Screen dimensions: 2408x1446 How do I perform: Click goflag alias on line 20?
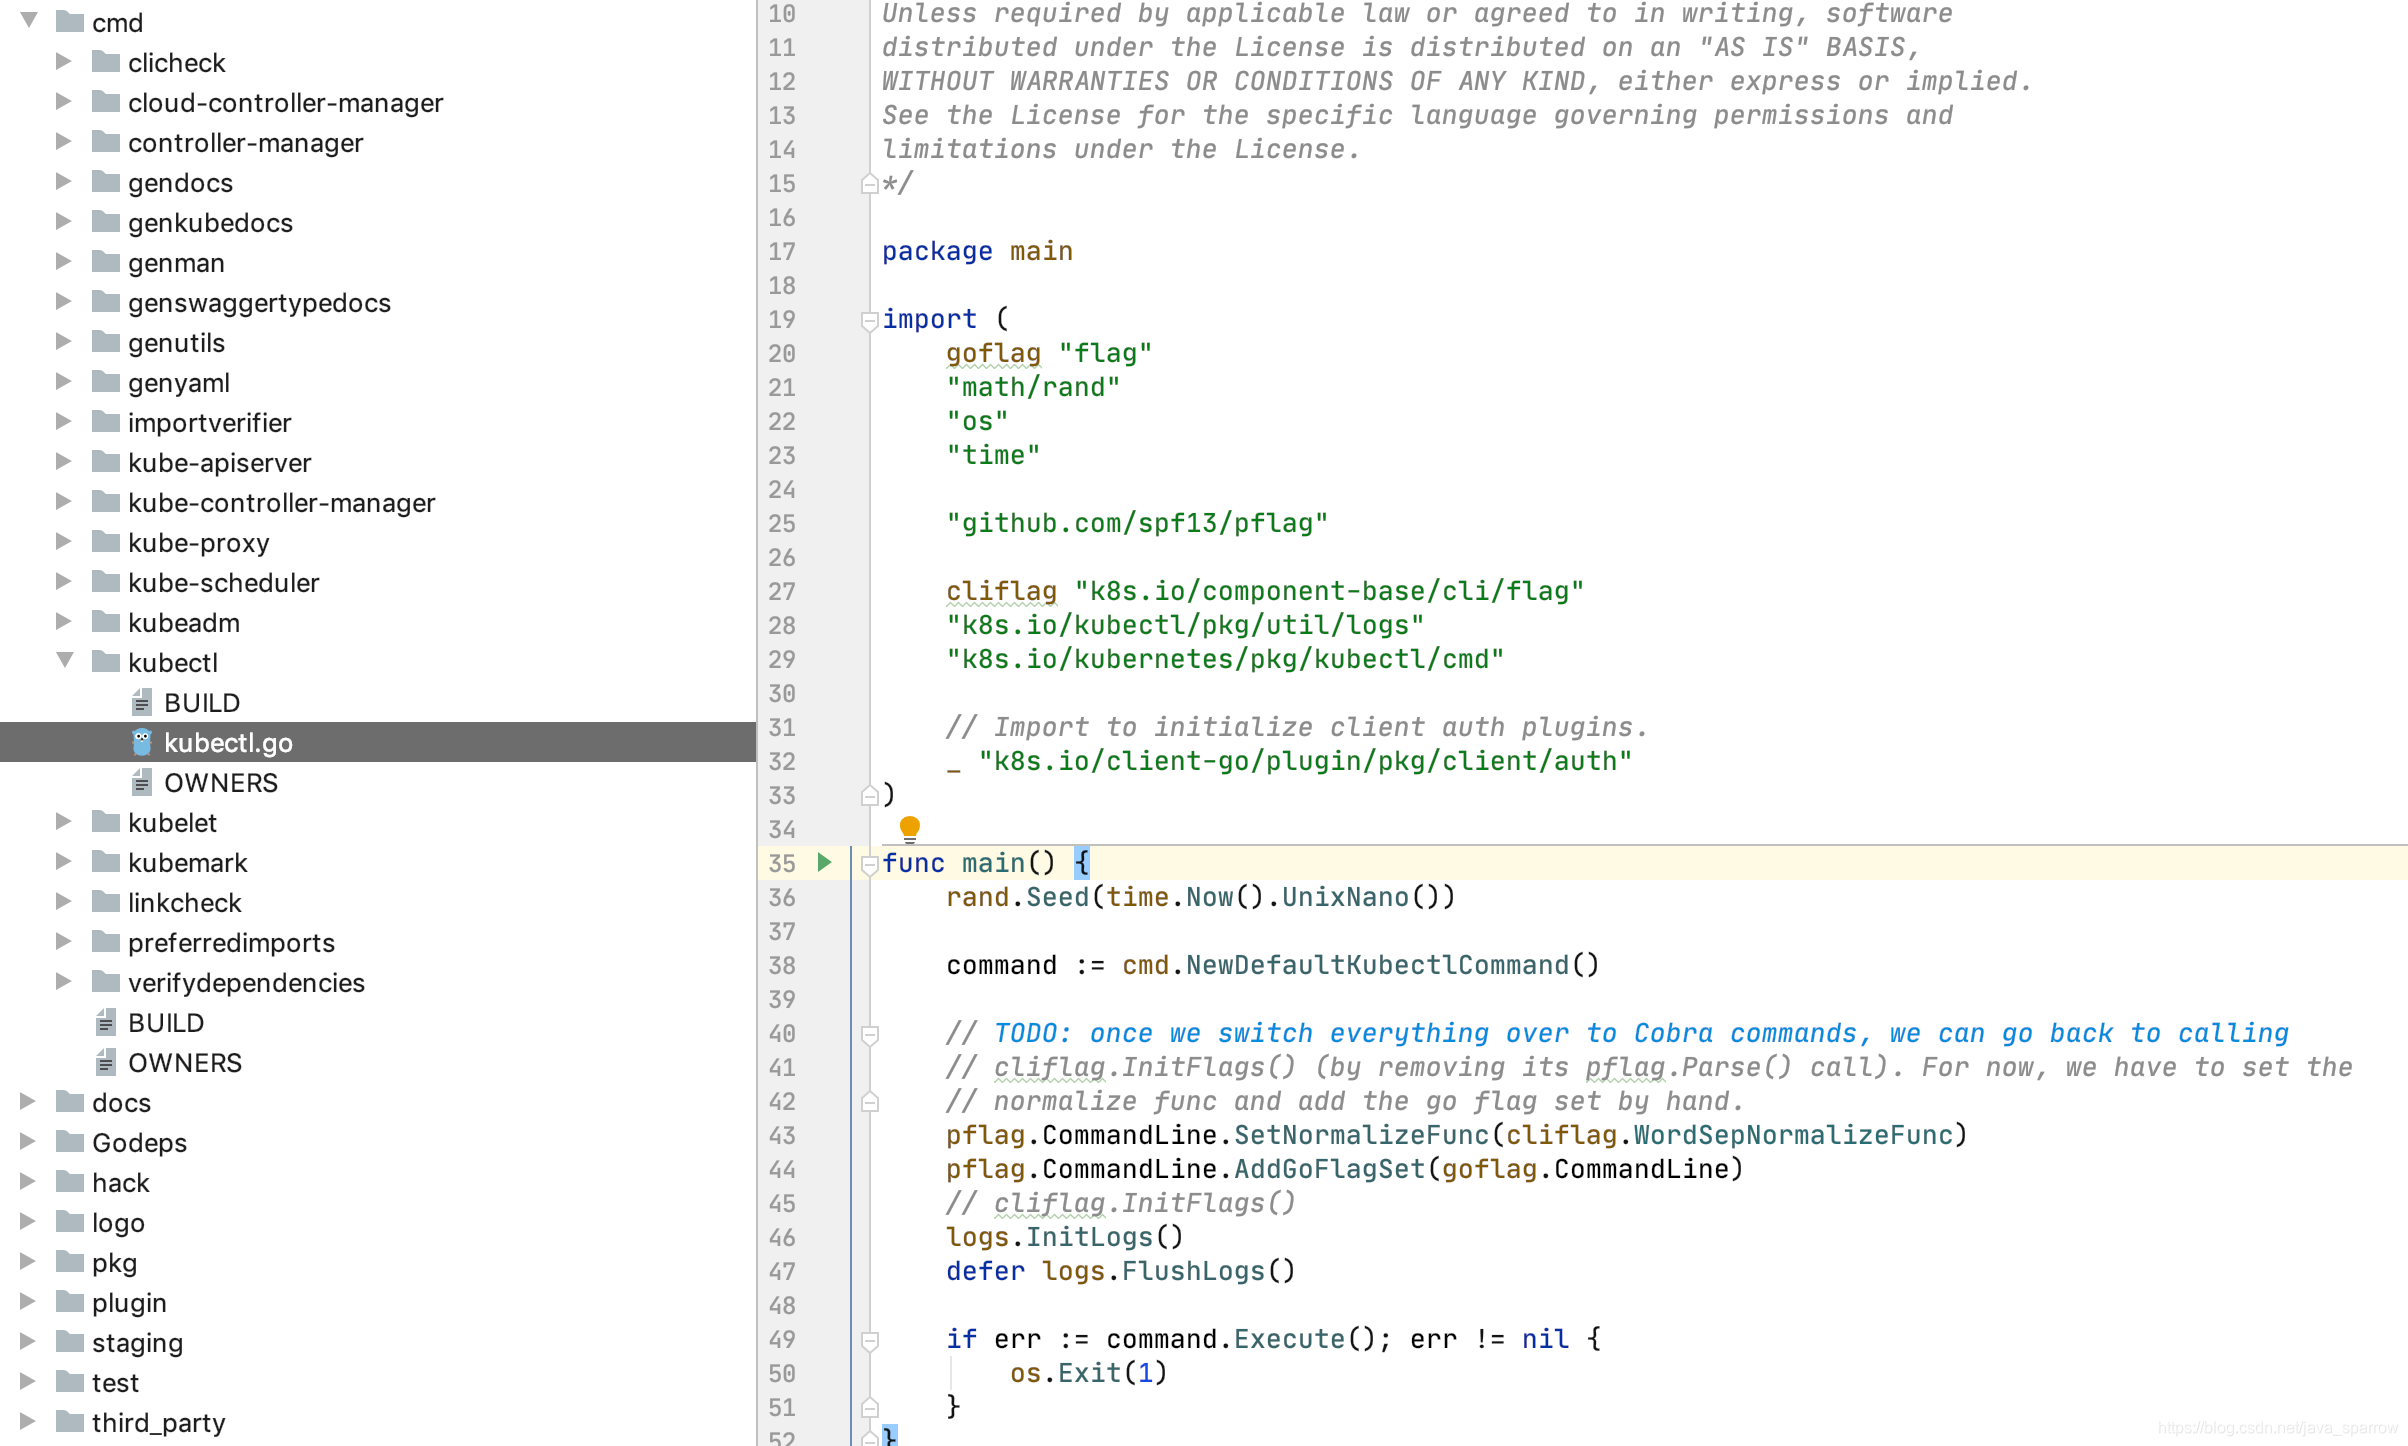click(x=993, y=353)
